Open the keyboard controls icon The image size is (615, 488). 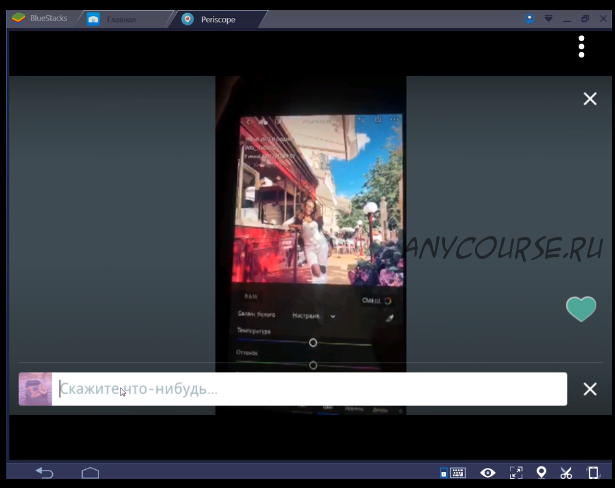tap(453, 473)
